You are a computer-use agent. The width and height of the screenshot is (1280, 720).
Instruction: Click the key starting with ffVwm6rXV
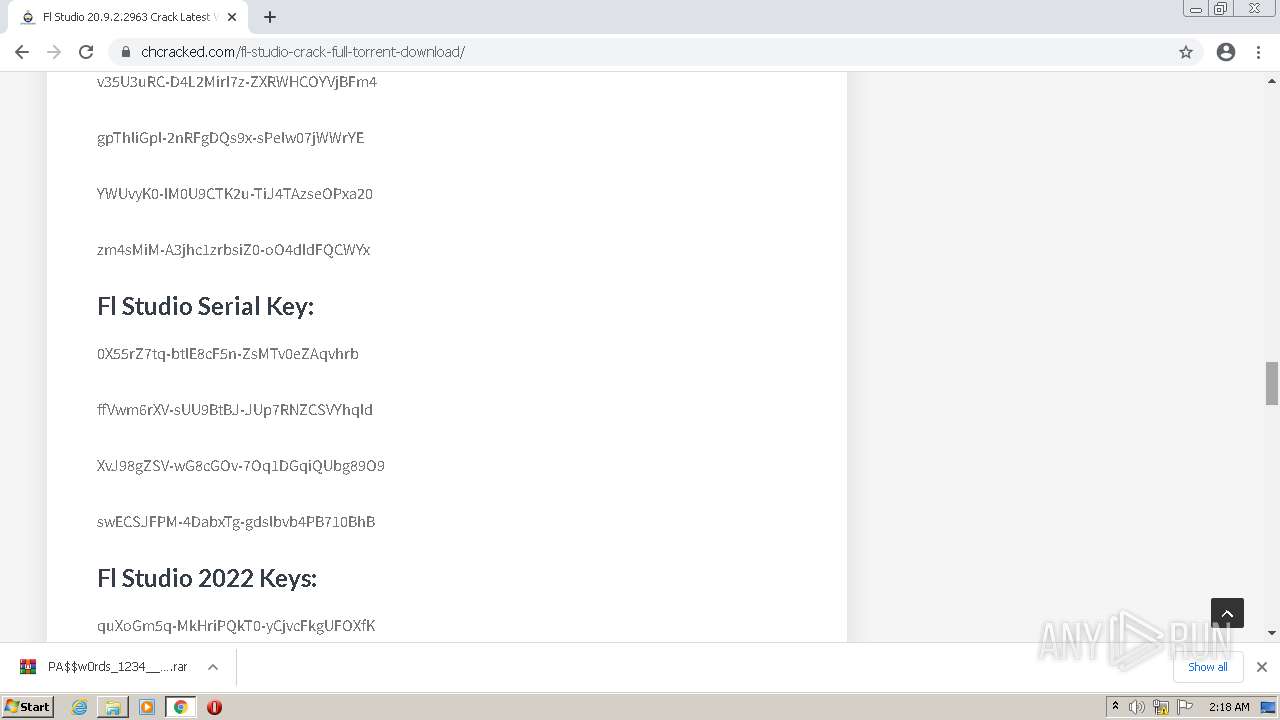click(235, 410)
